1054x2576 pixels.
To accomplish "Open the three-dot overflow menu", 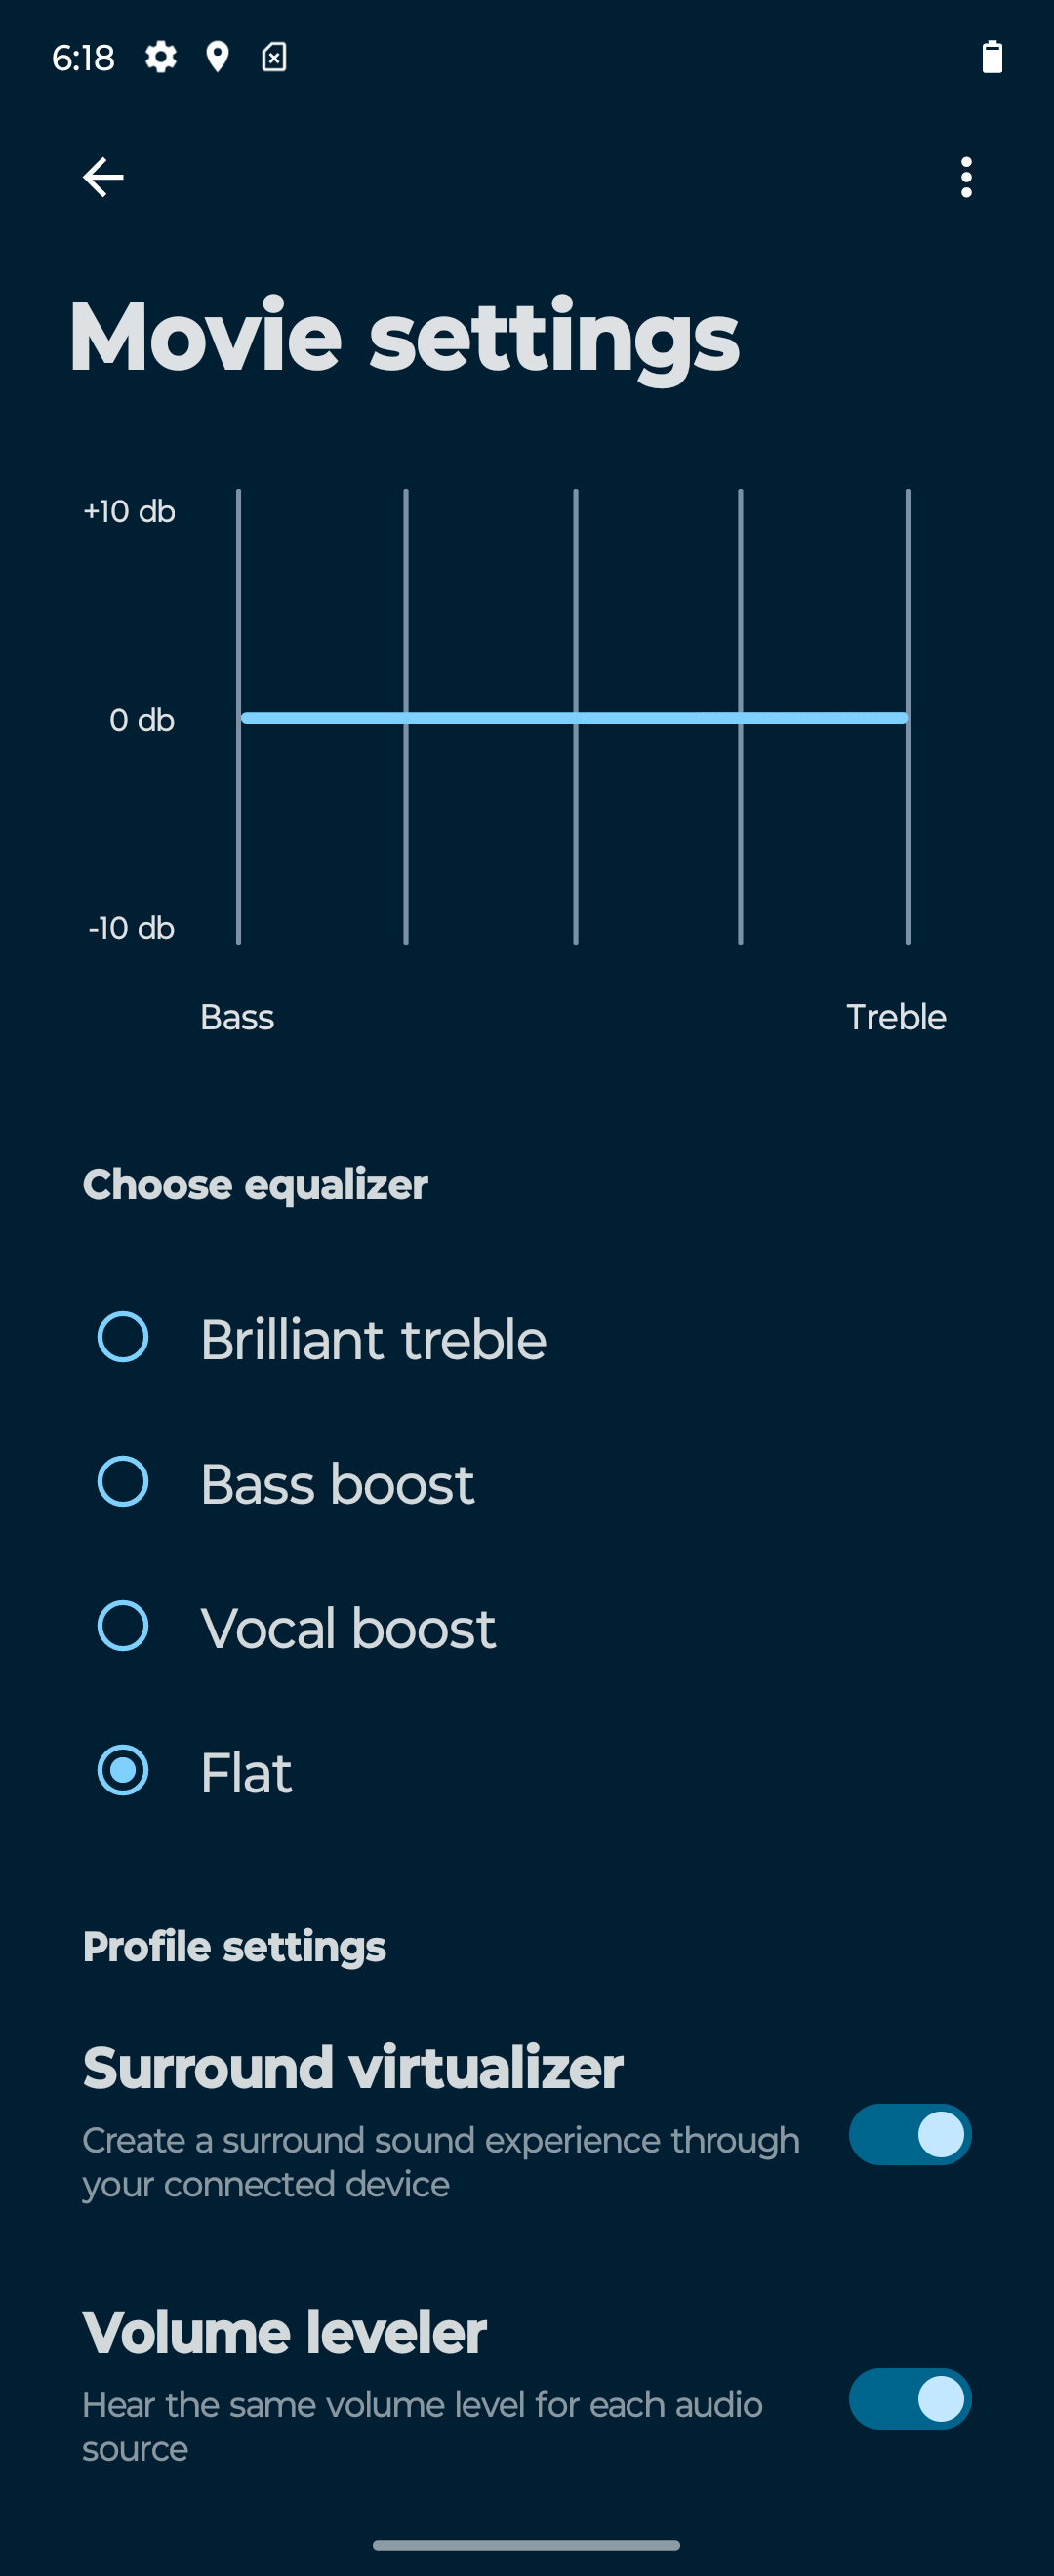I will 966,177.
